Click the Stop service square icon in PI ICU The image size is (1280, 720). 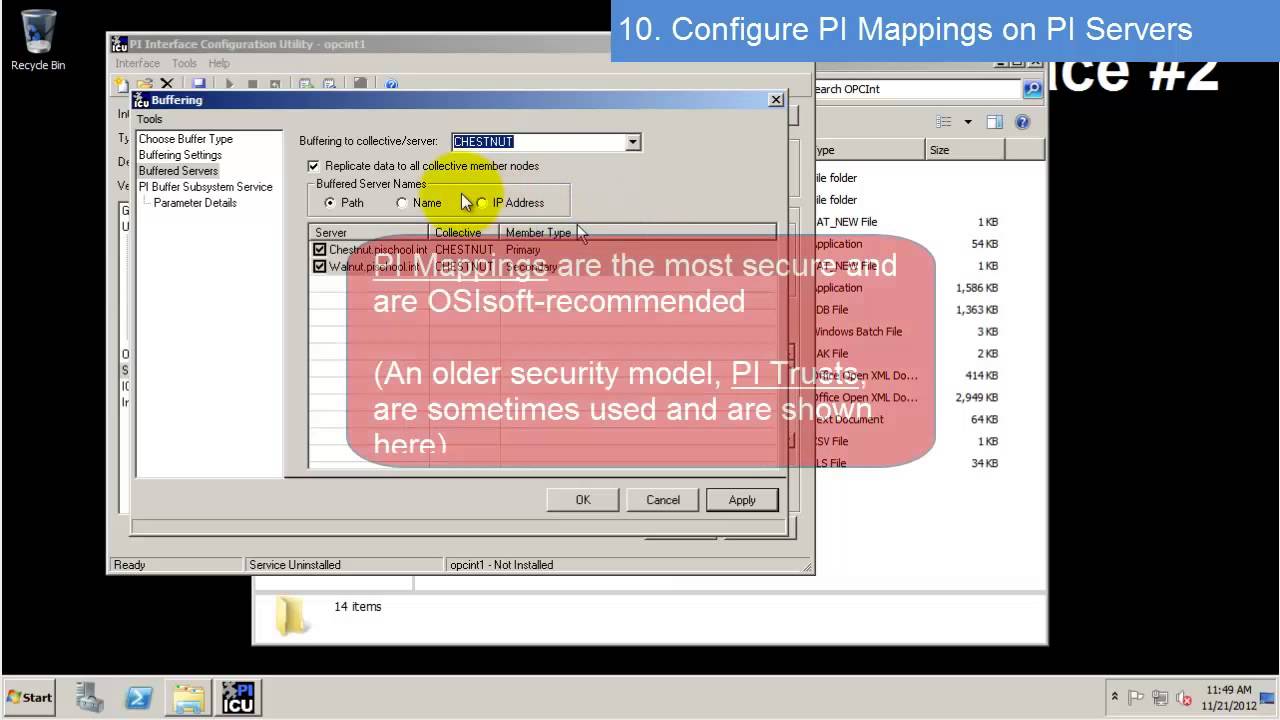[x=252, y=85]
